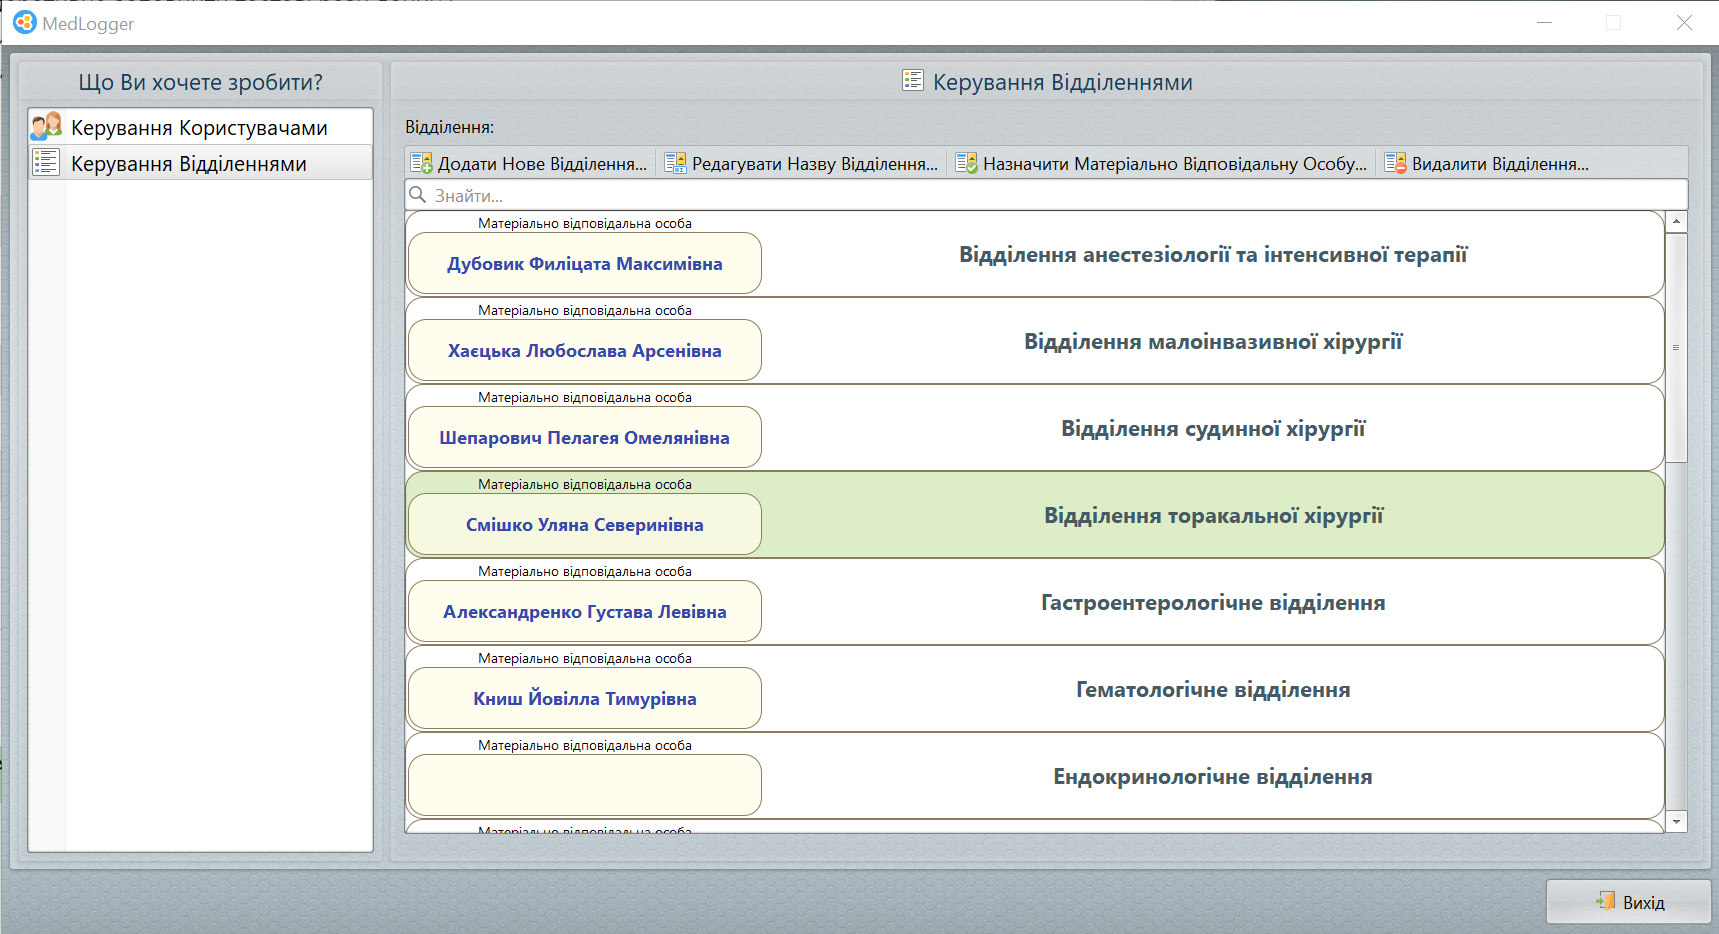
Task: Select Керування Відділеннями in sidebar
Action: (189, 164)
